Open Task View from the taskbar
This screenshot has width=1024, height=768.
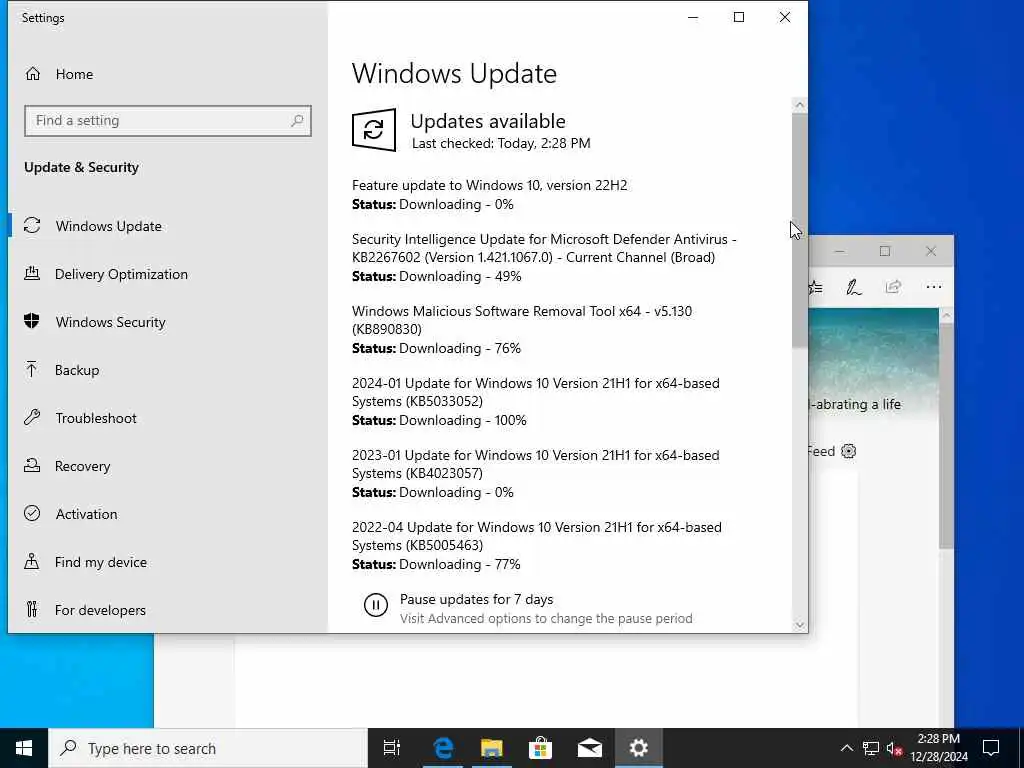[x=392, y=748]
